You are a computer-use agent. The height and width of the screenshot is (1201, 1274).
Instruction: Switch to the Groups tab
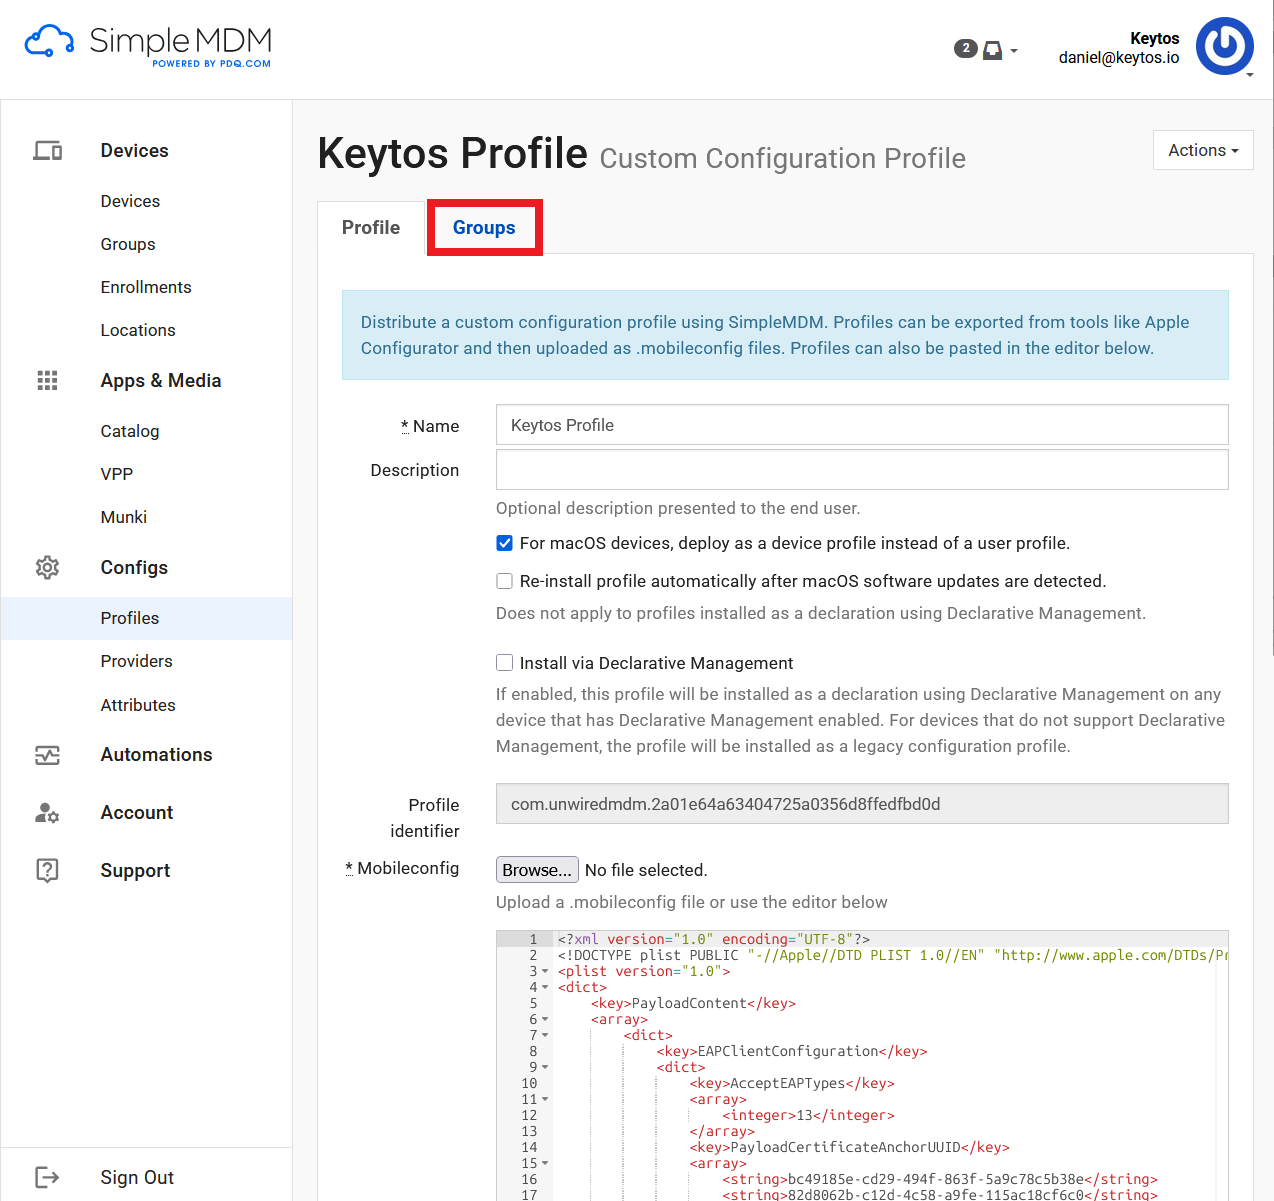484,228
